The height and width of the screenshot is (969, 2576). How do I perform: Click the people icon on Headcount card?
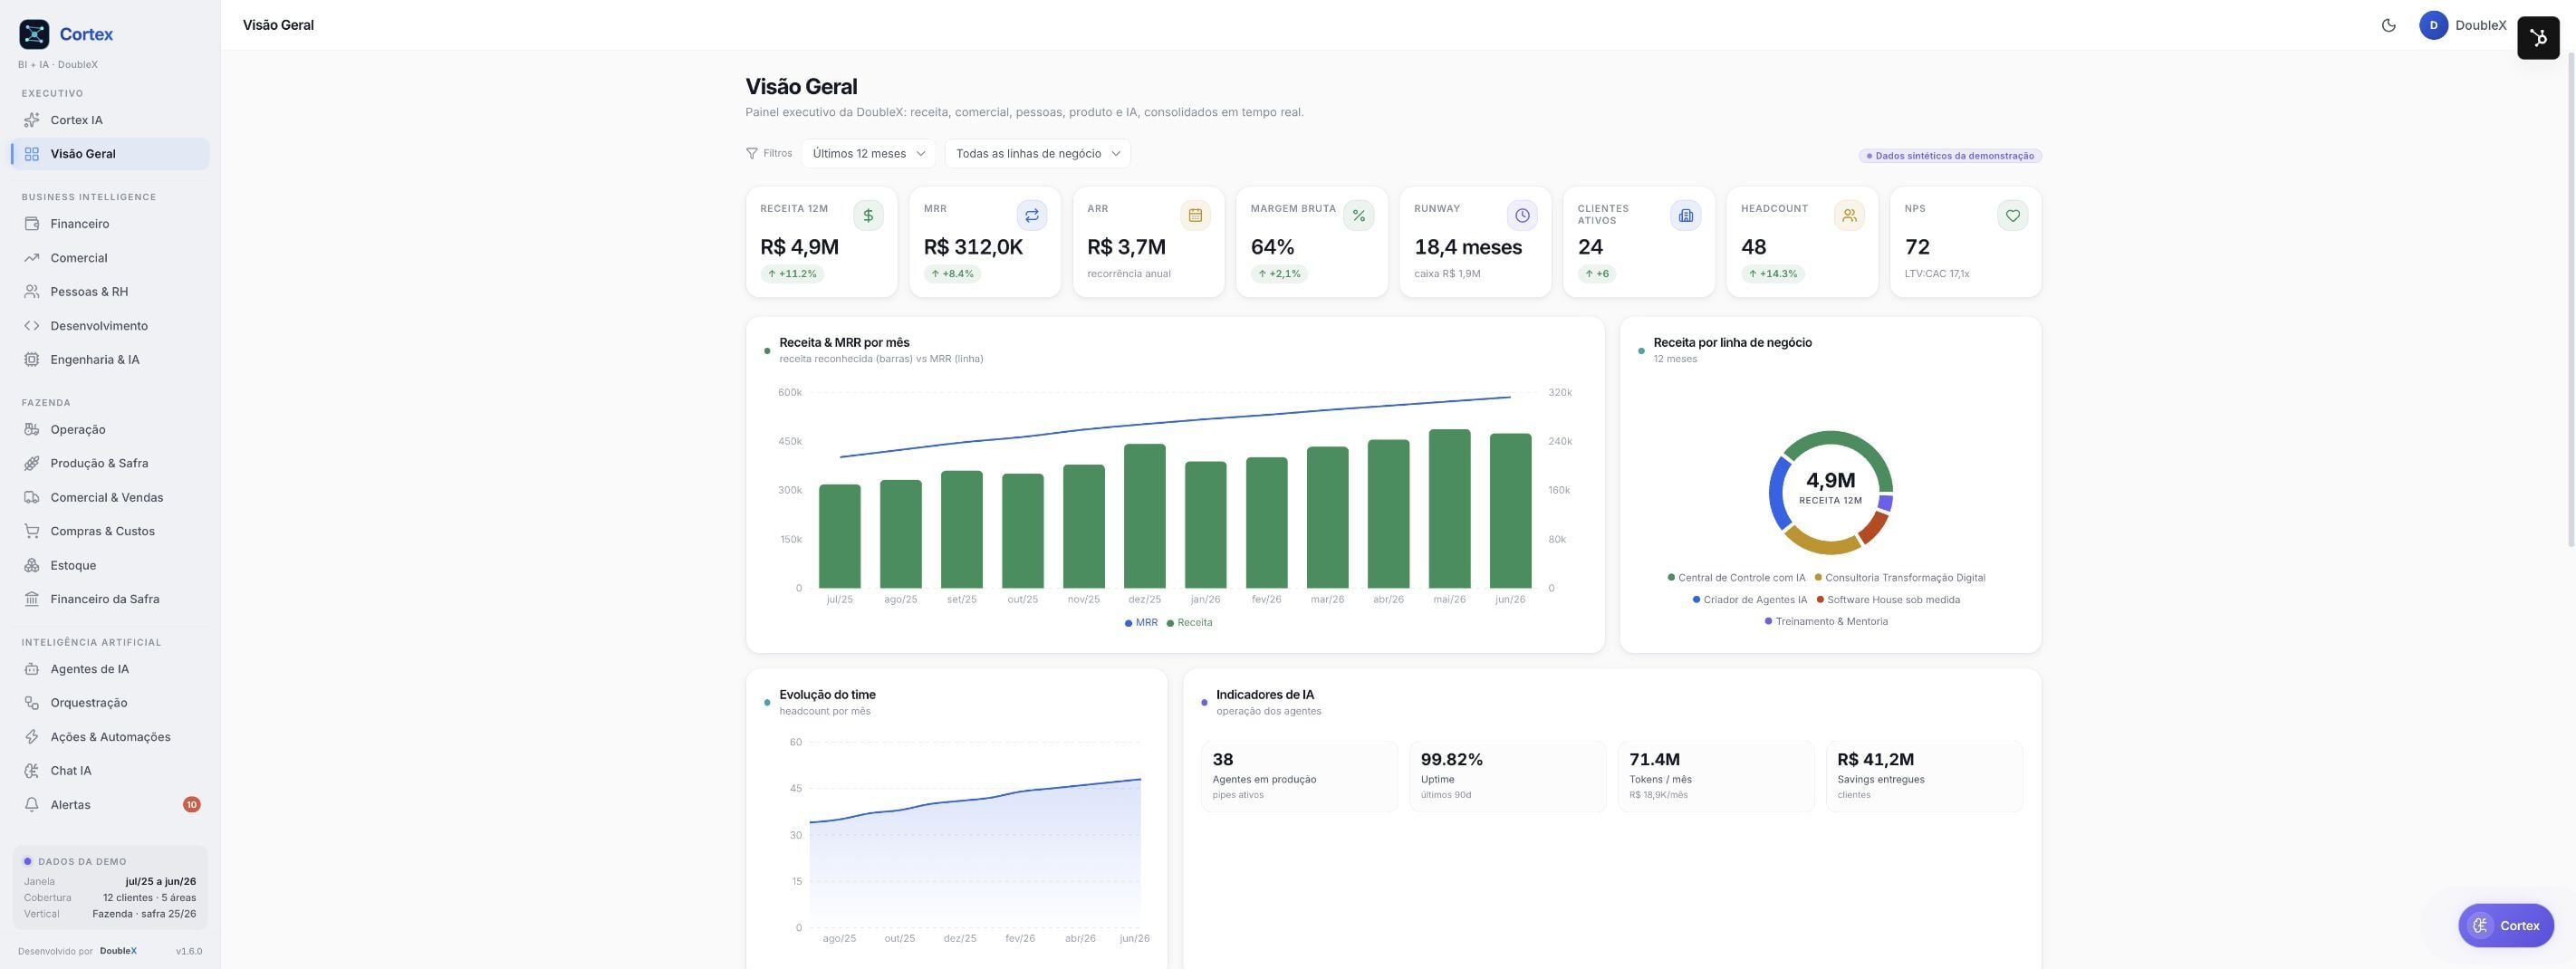(1849, 216)
